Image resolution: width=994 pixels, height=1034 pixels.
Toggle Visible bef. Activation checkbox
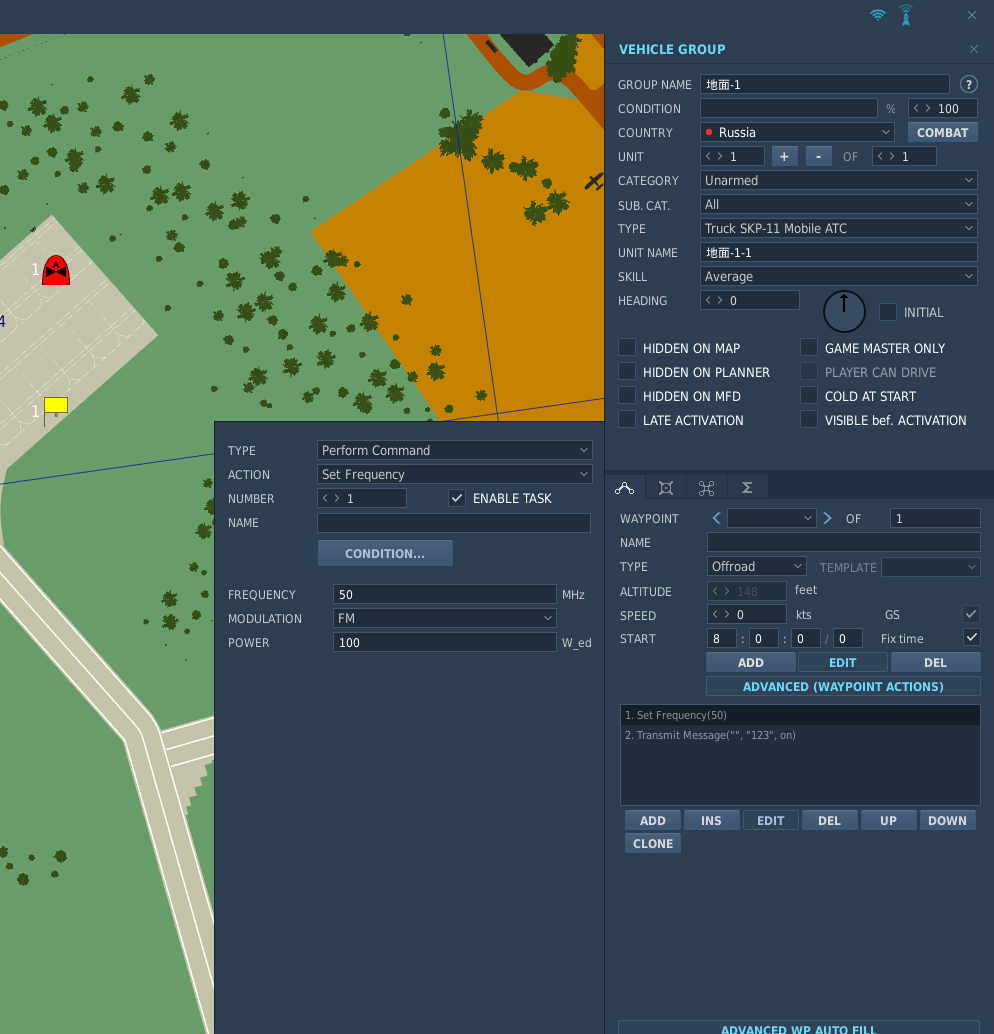pyautogui.click(x=809, y=420)
